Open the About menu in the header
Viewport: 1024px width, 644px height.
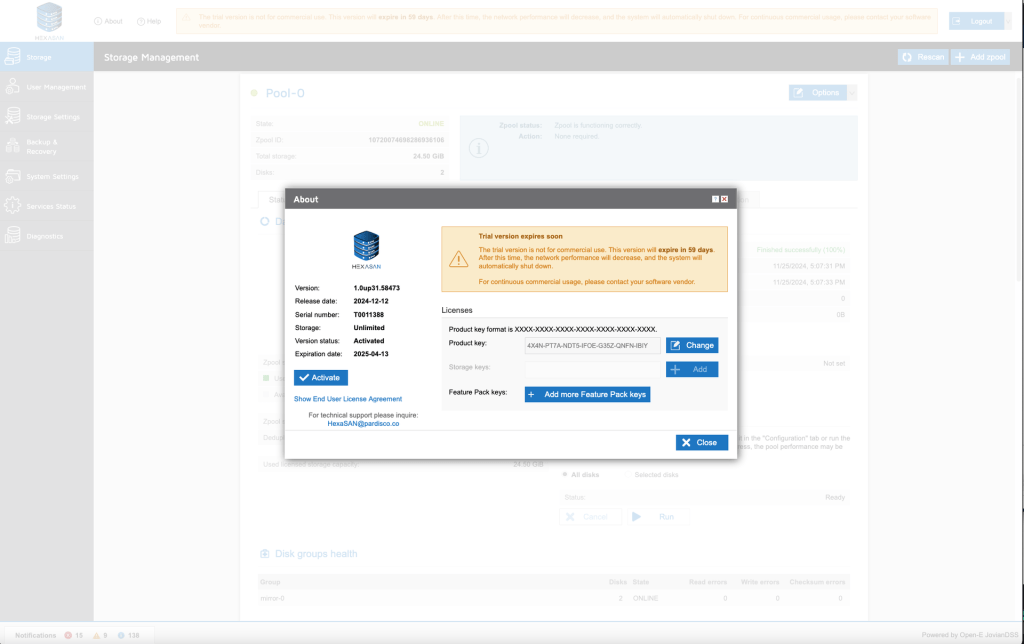click(x=108, y=21)
